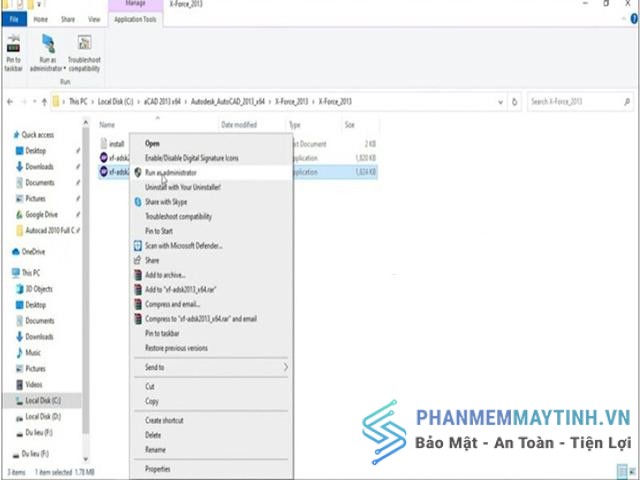This screenshot has height=480, width=640.
Task: Click aCAD 2013 x64 in the breadcrumb
Action: tap(162, 102)
